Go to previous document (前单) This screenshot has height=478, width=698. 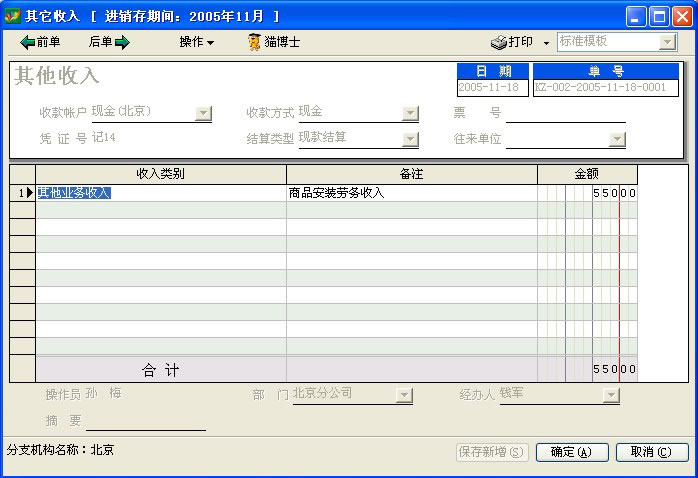[x=41, y=42]
